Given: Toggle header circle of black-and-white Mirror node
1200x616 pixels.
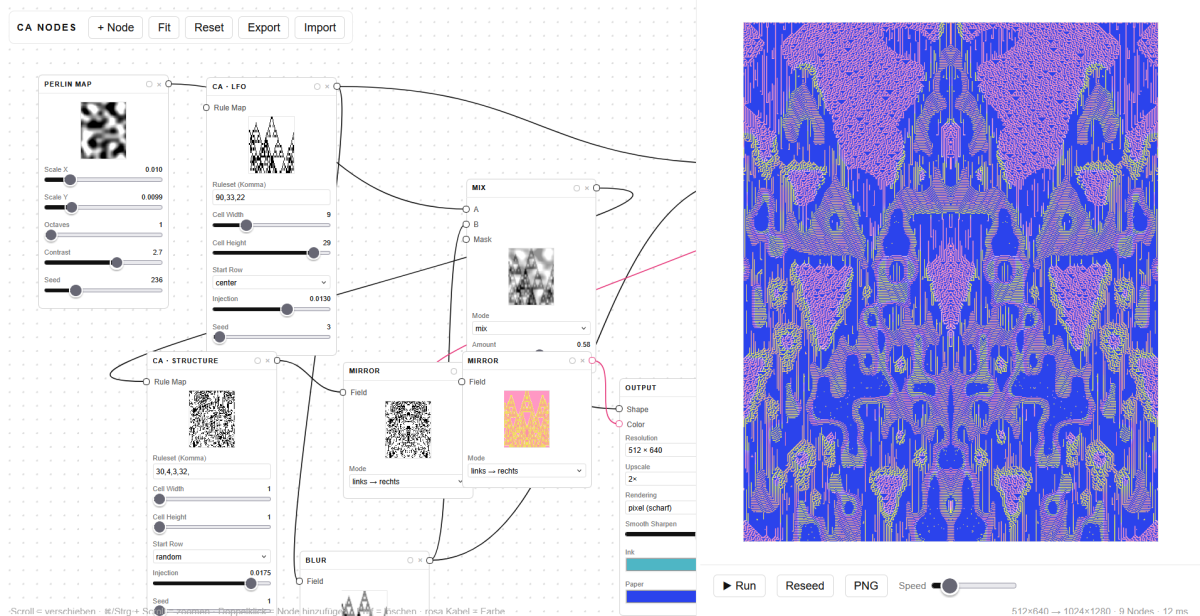Looking at the screenshot, I should tap(453, 371).
